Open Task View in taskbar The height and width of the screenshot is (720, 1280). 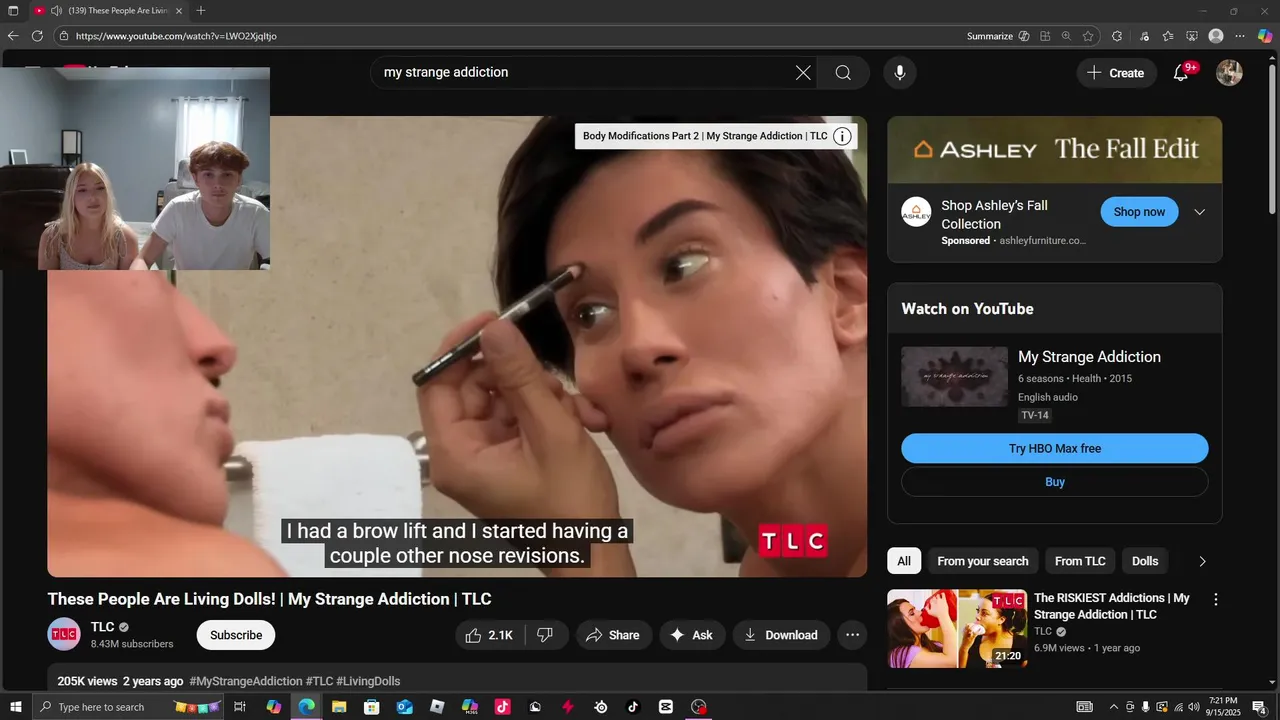[240, 707]
